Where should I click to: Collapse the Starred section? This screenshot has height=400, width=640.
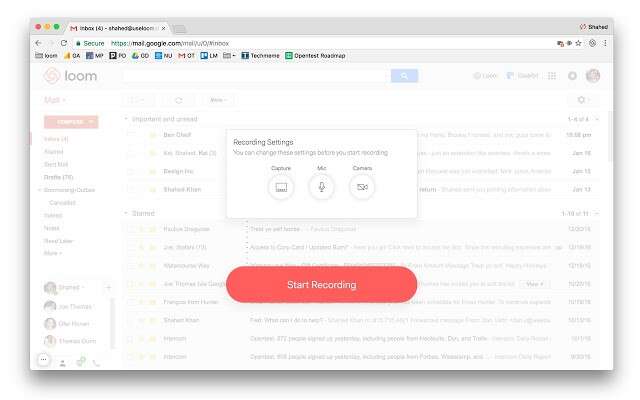(127, 213)
